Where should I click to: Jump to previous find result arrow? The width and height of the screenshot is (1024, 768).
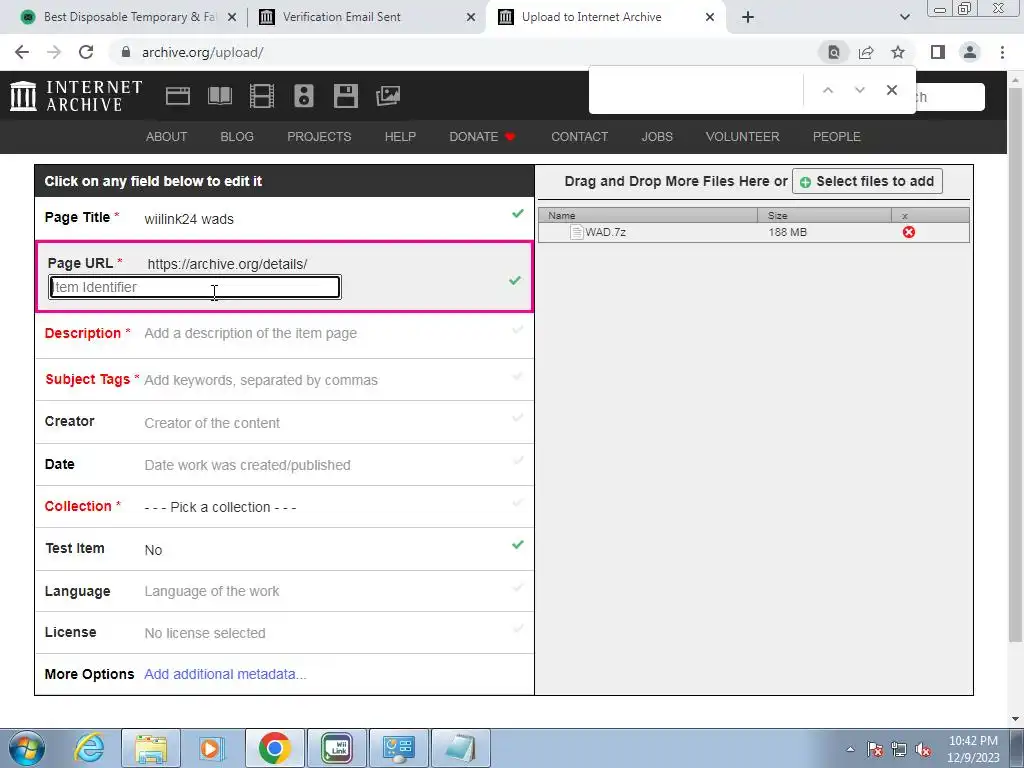(x=827, y=90)
